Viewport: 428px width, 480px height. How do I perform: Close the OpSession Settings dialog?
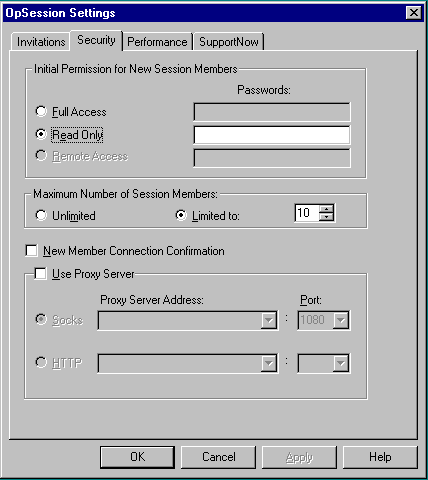pyautogui.click(x=414, y=13)
